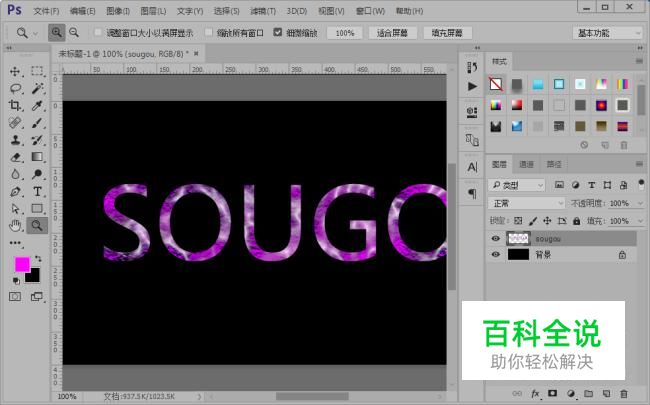Toggle Quick Mask mode

click(15, 296)
